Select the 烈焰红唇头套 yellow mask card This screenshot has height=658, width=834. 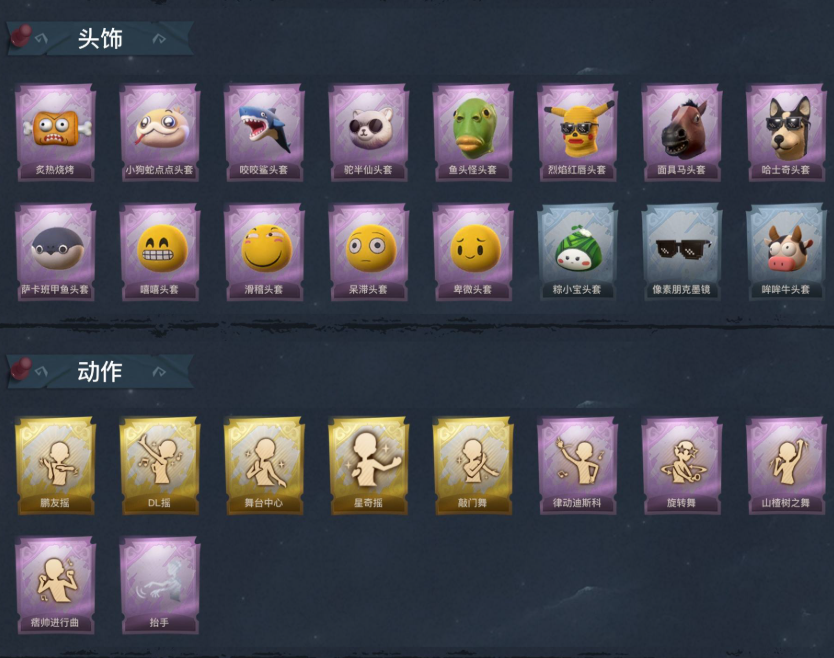tap(577, 132)
